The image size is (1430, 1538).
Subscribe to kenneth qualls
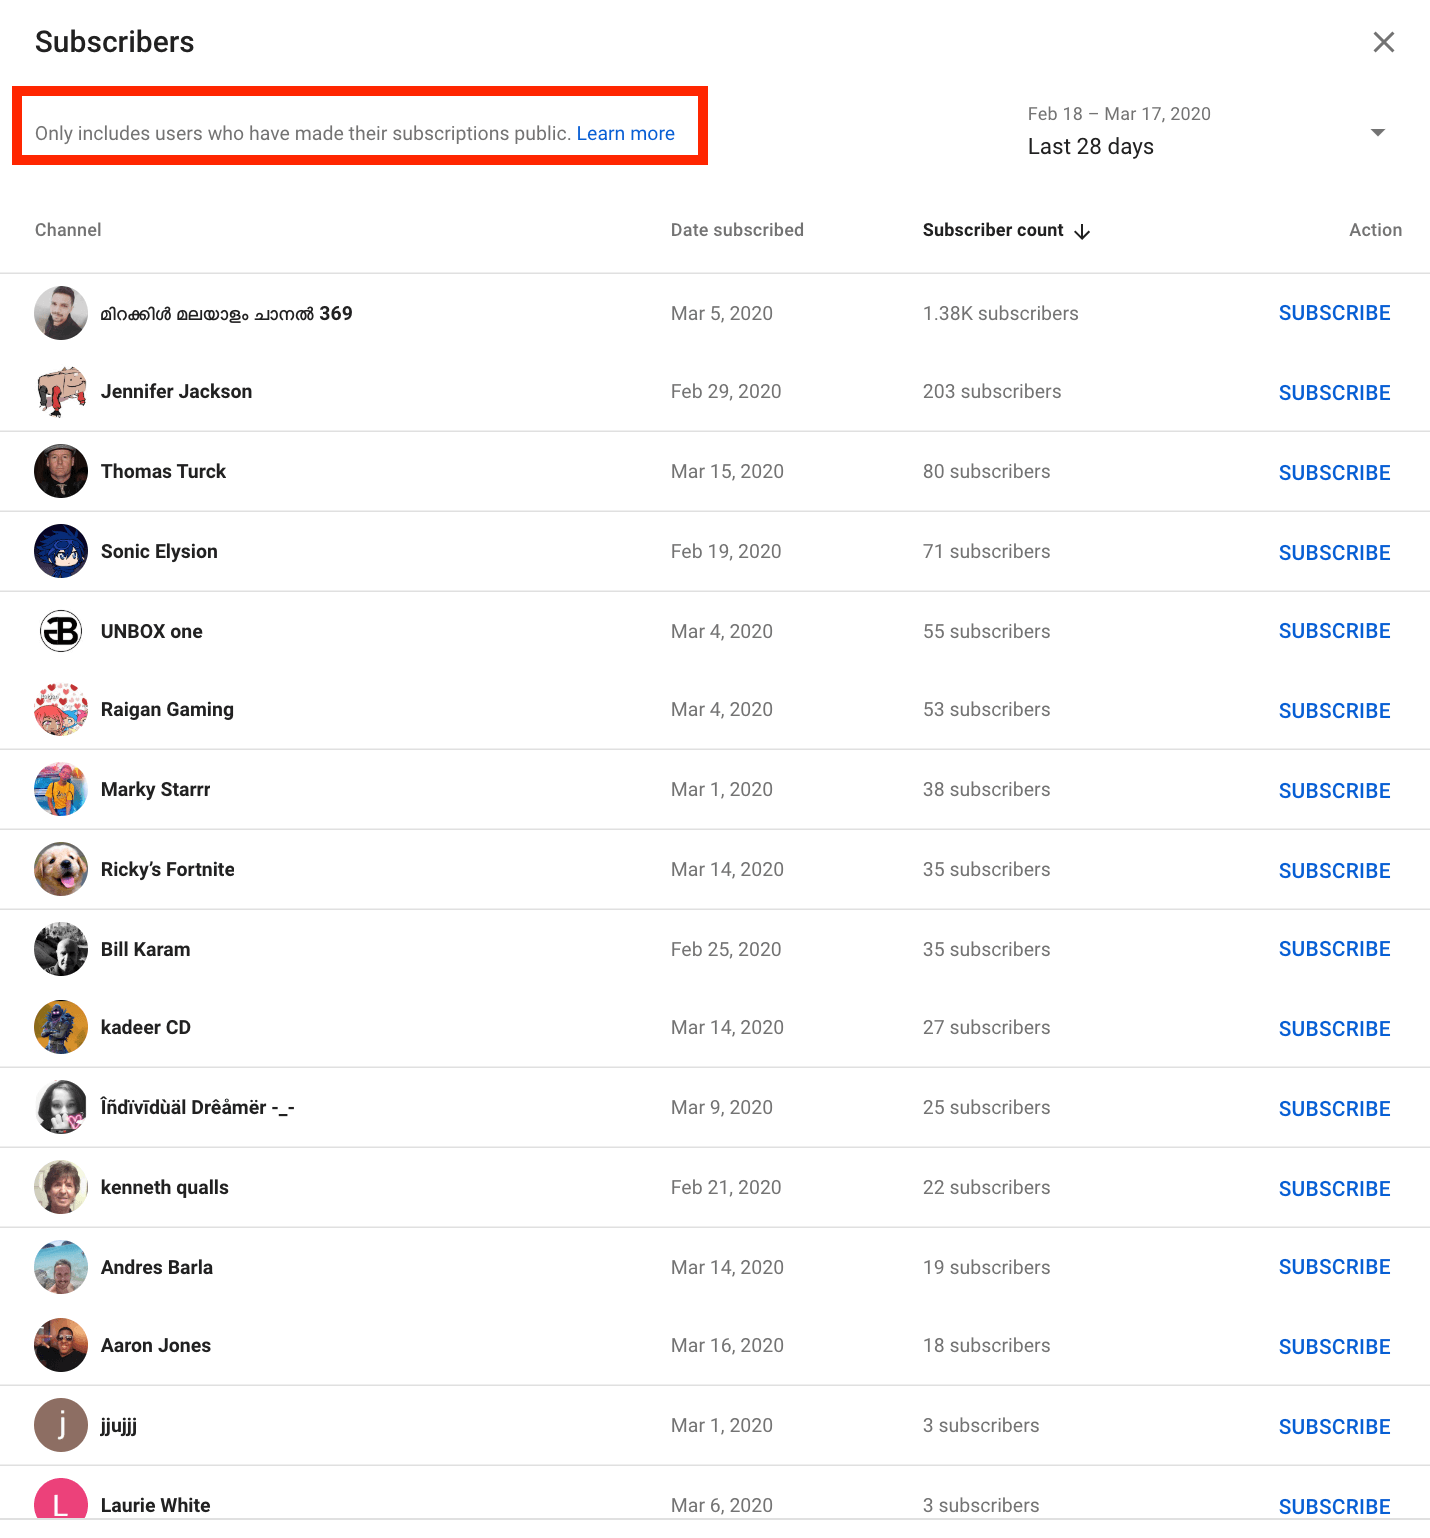[x=1334, y=1189]
